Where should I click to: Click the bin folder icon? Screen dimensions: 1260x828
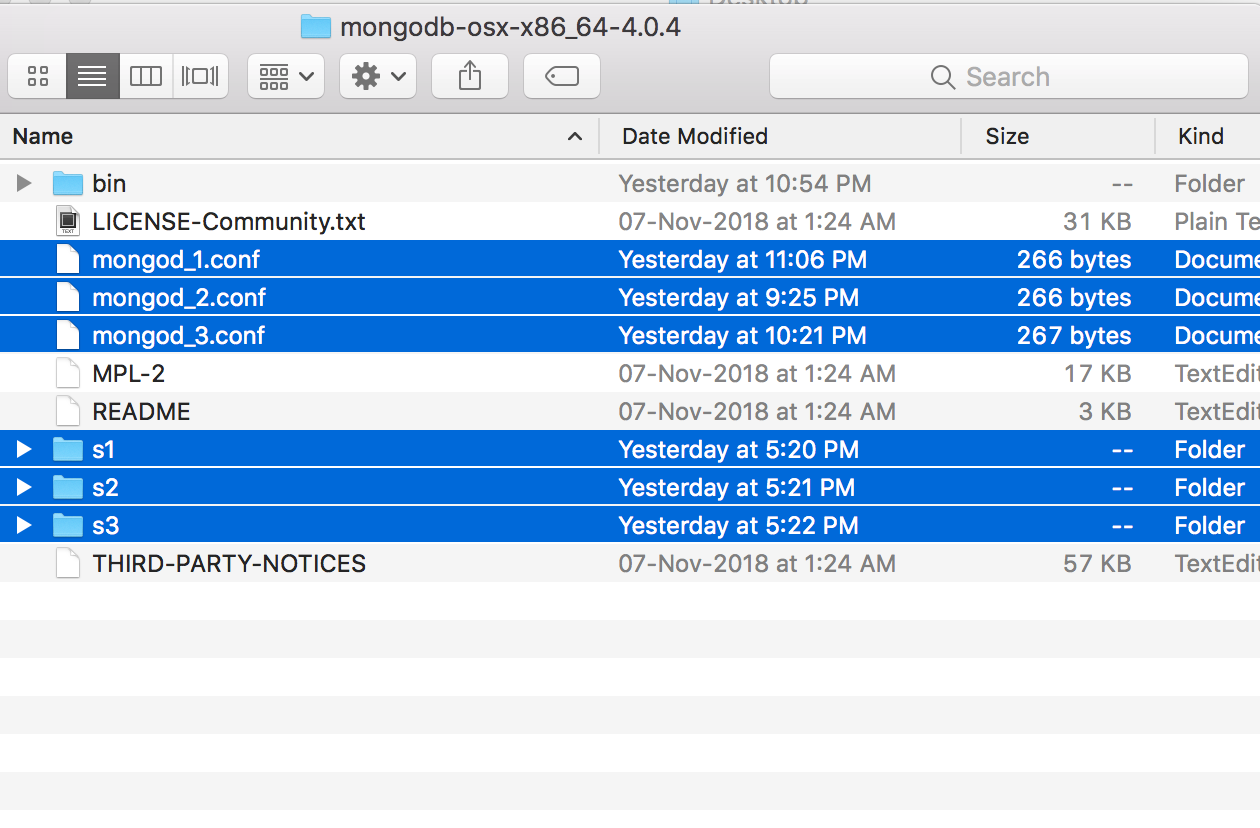pyautogui.click(x=67, y=183)
